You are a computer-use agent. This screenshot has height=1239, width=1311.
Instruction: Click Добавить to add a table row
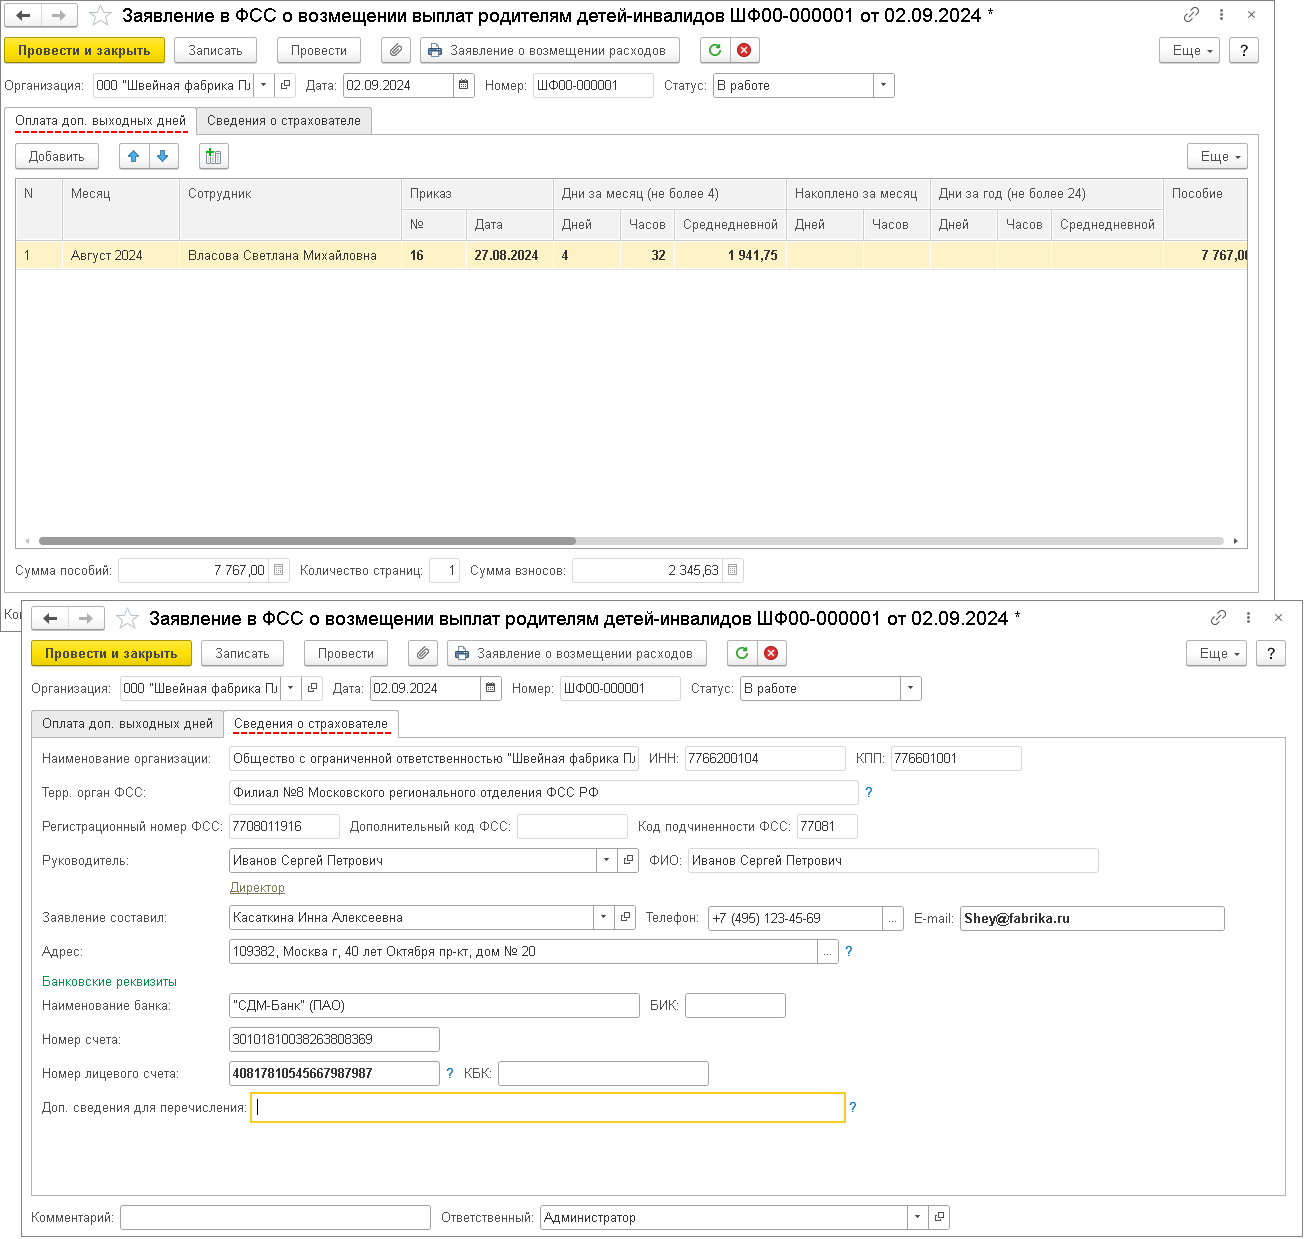point(57,156)
